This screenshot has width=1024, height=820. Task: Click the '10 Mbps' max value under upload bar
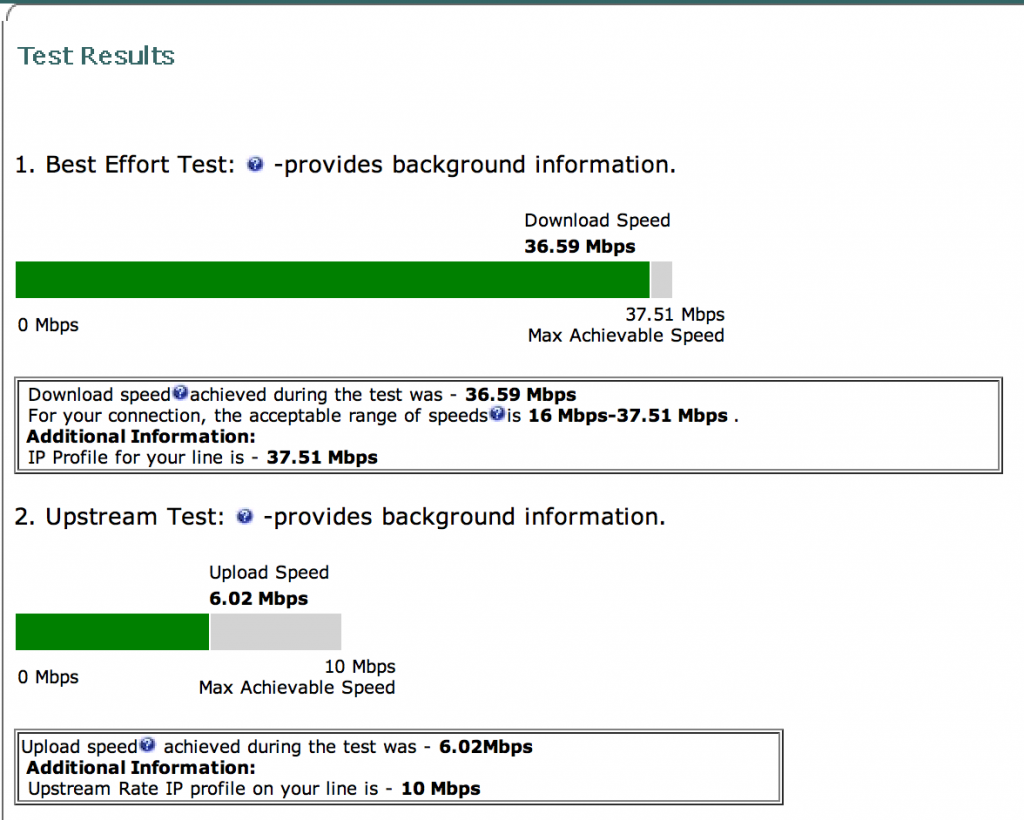(x=360, y=667)
